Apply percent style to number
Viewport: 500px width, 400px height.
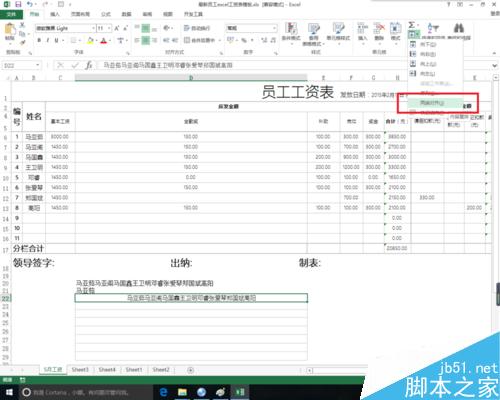[244, 40]
